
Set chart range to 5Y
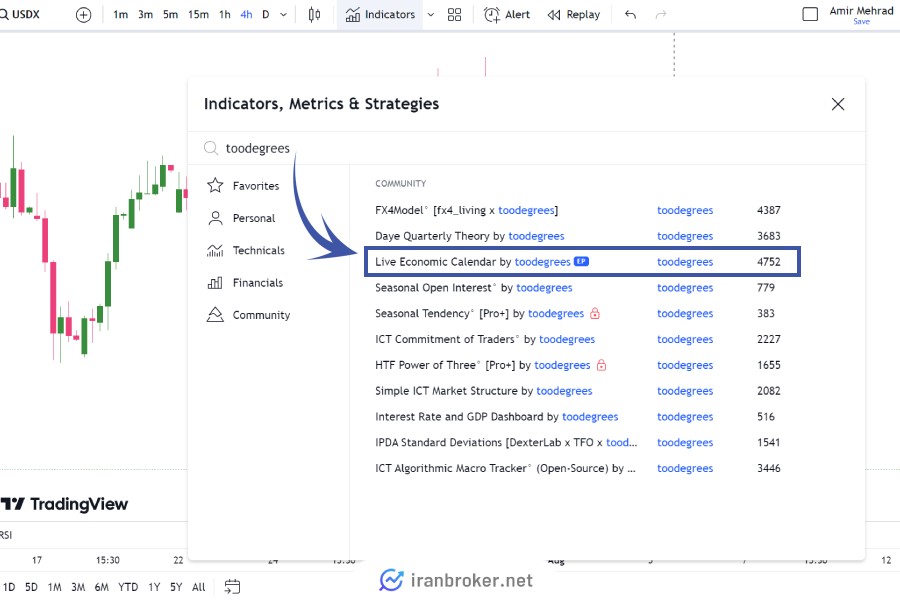[176, 587]
